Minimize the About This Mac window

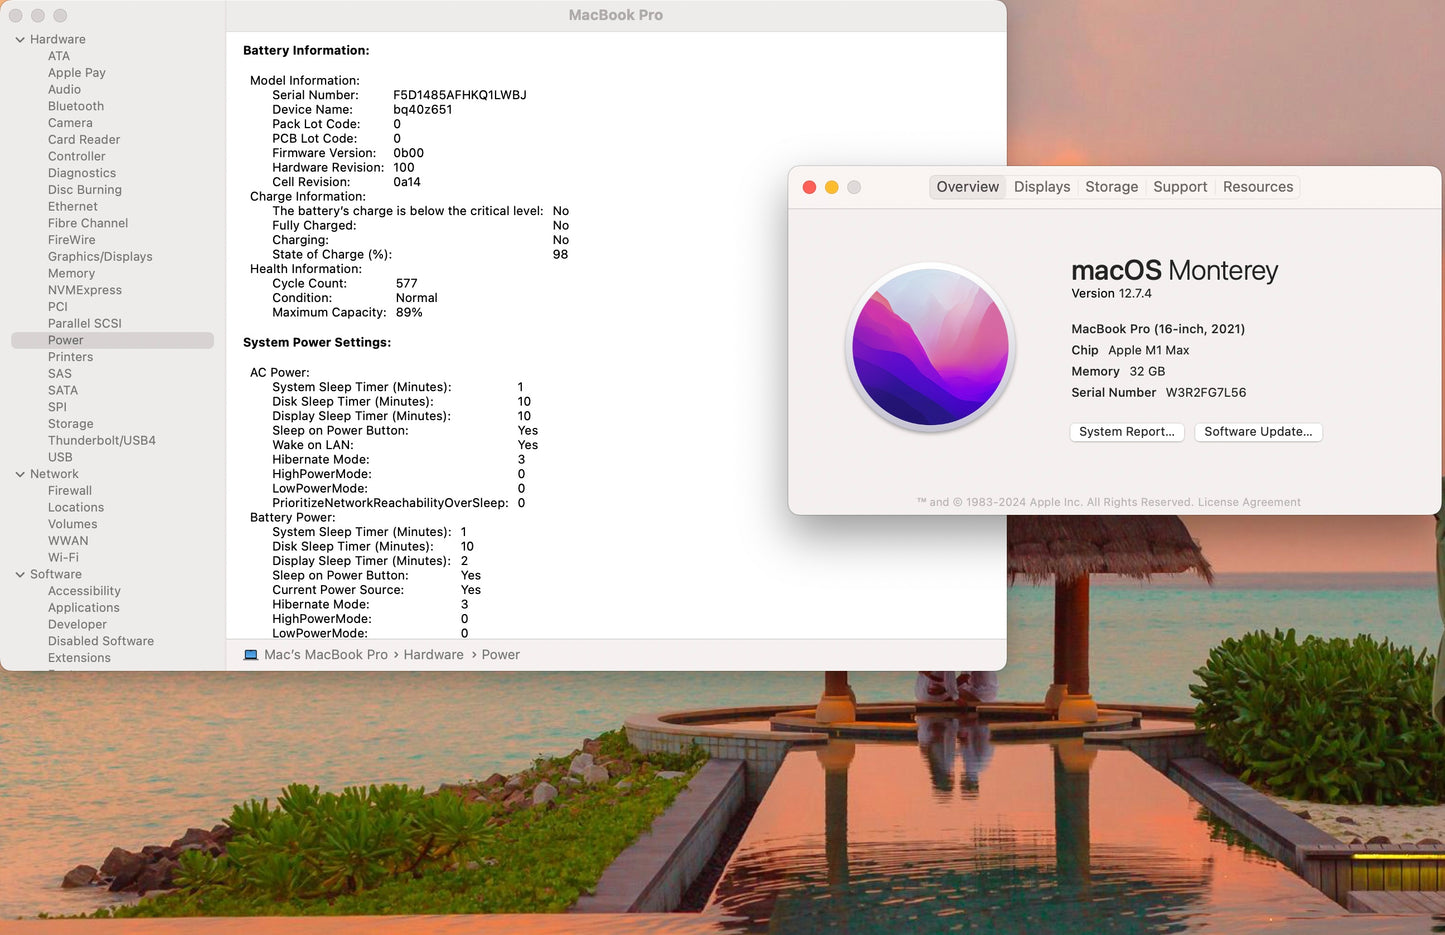click(831, 187)
